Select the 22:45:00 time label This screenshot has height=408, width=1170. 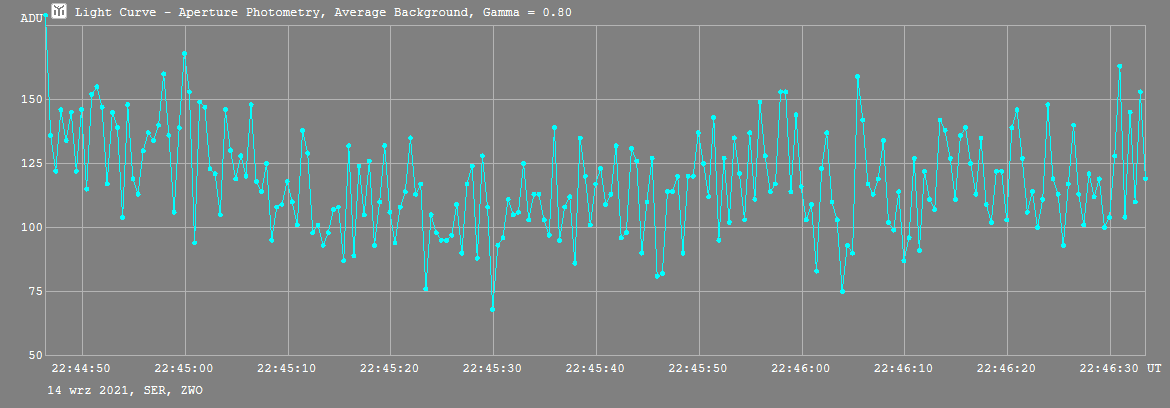pos(185,368)
